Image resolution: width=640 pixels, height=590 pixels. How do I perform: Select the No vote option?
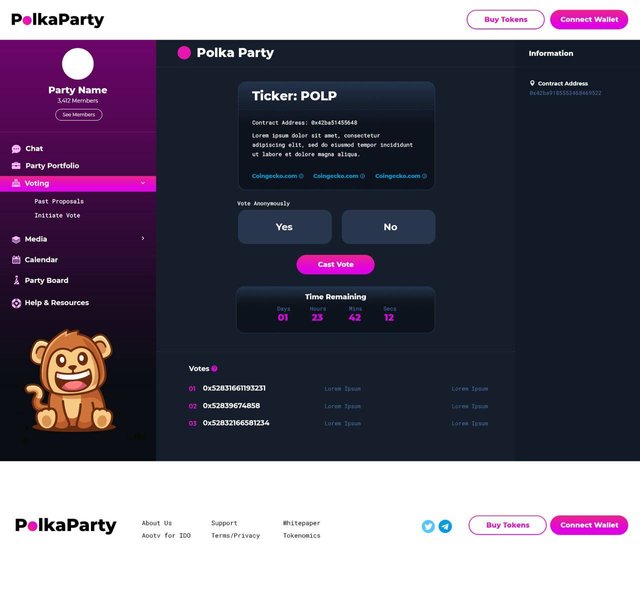[x=389, y=227]
